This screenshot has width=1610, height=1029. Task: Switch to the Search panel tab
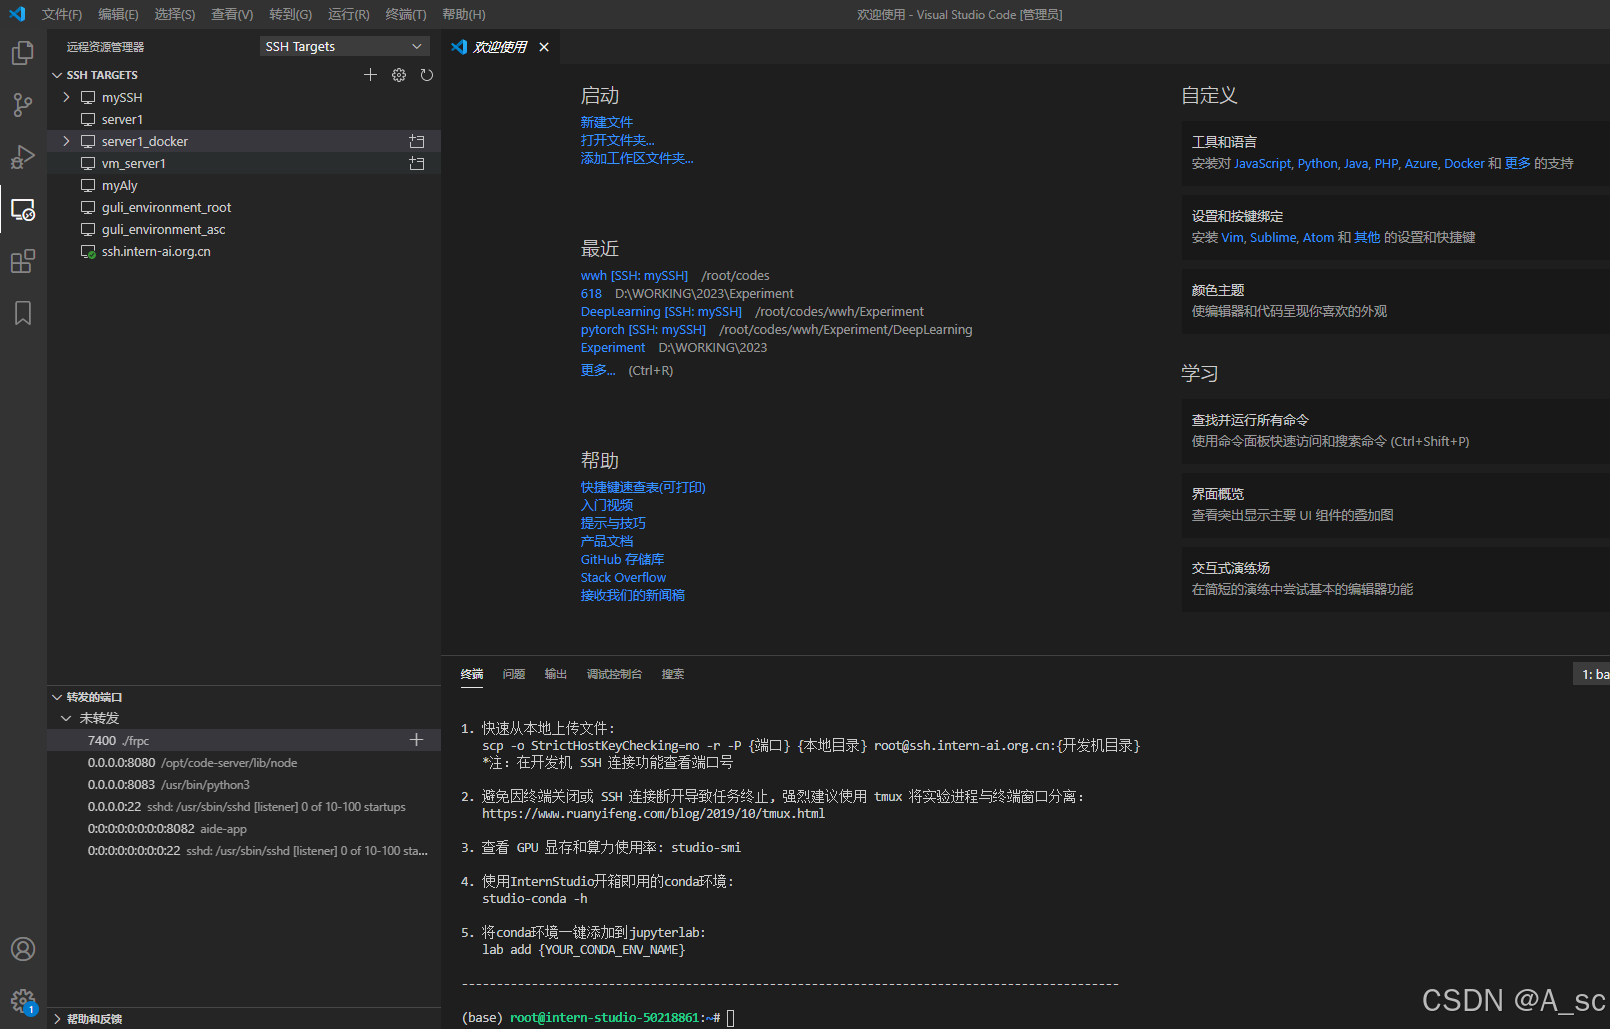(x=673, y=674)
